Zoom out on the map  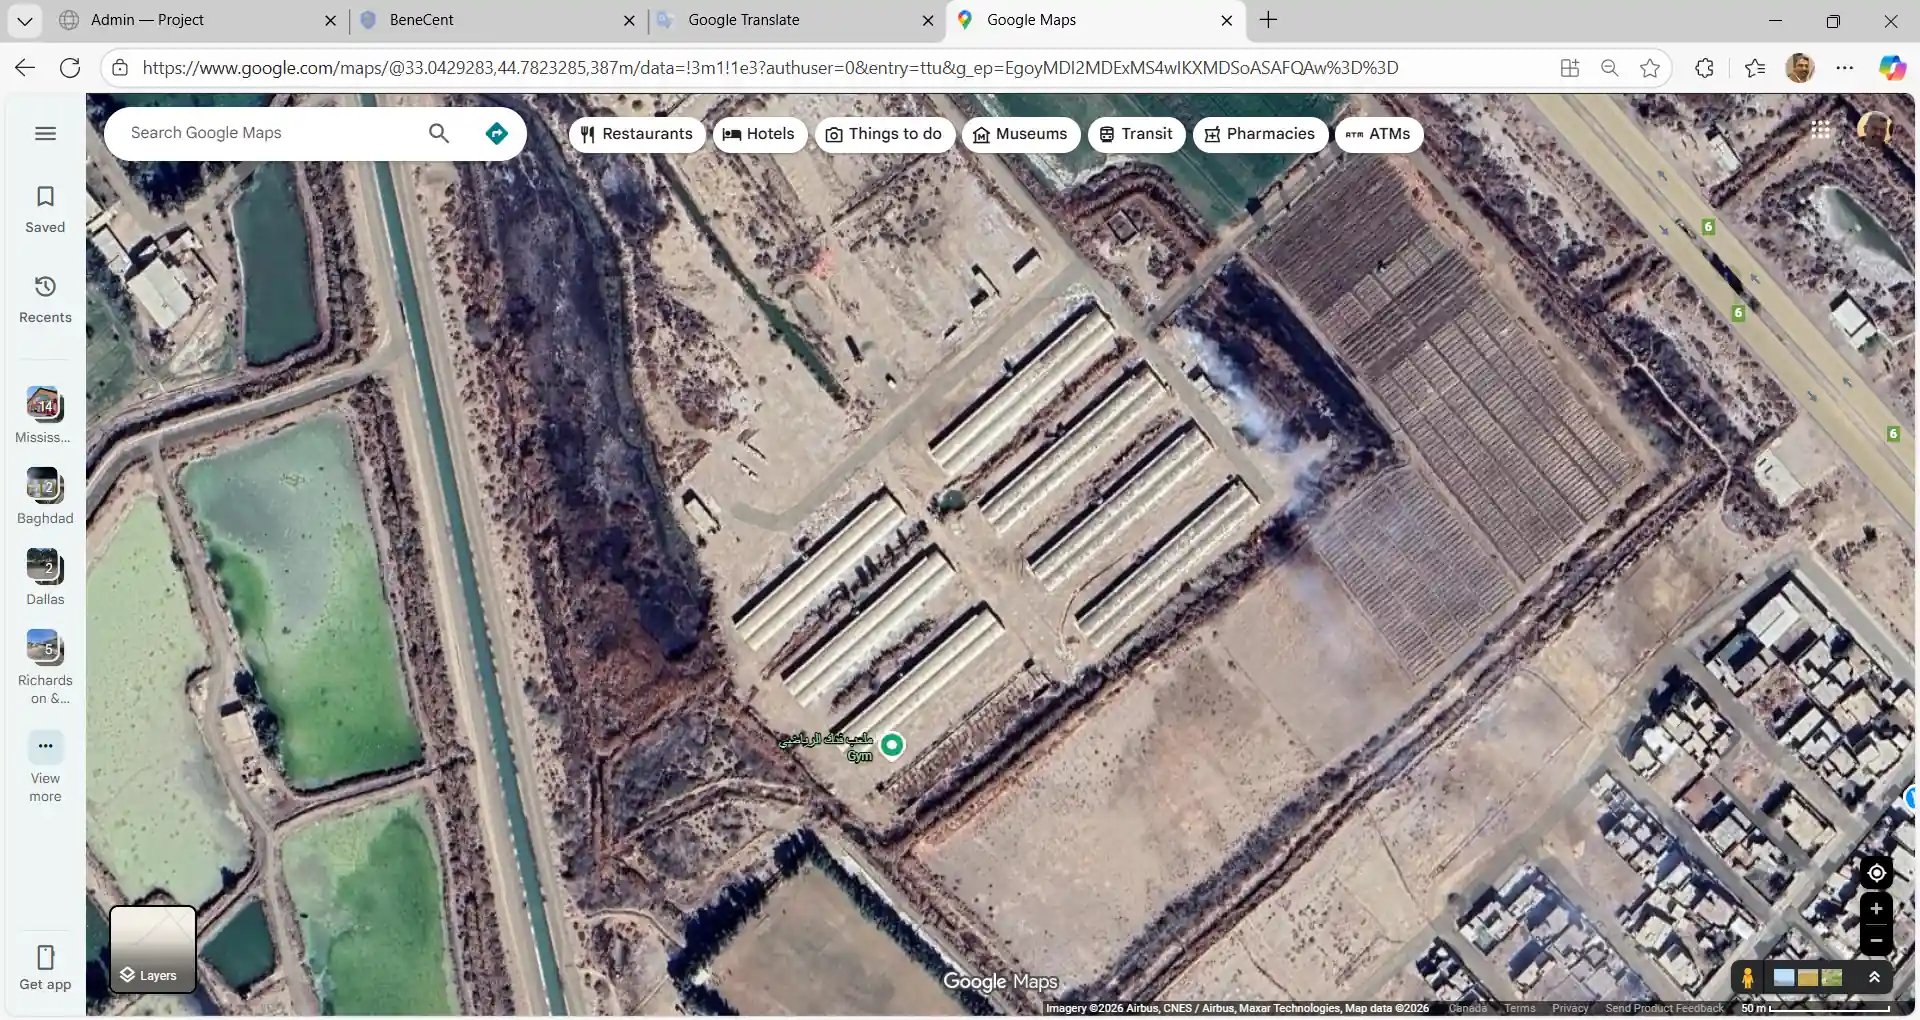pos(1876,940)
